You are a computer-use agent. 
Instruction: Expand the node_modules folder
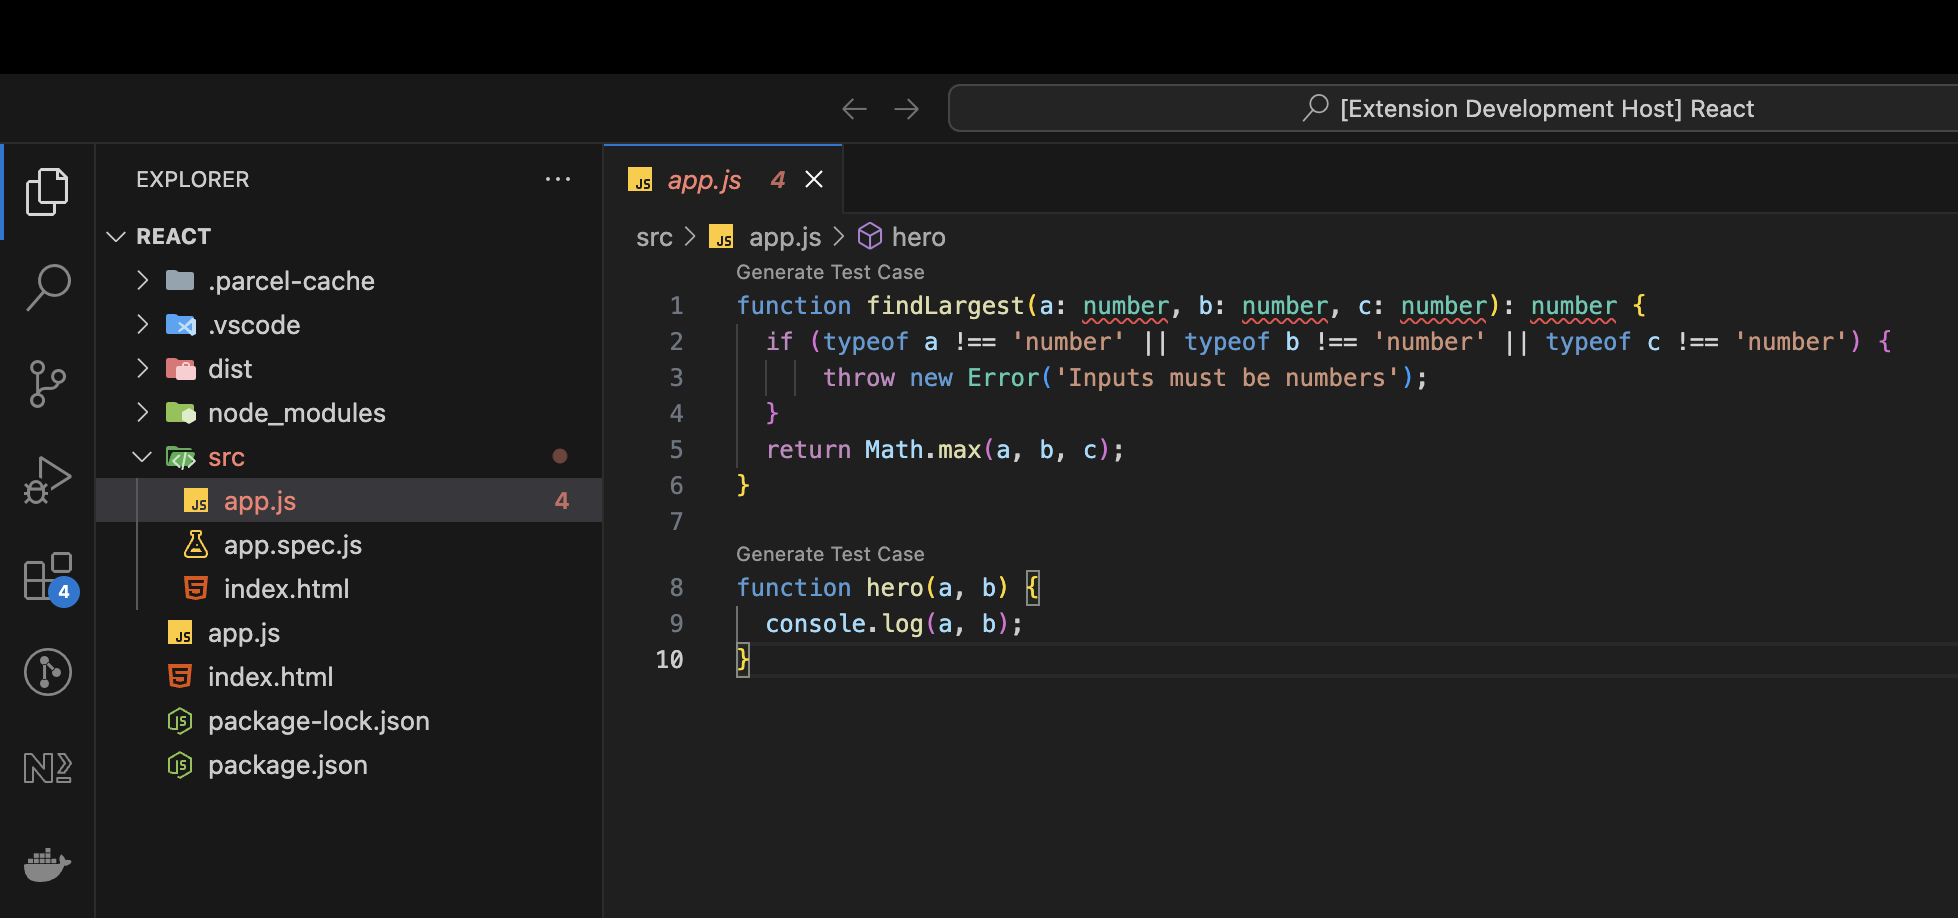pos(143,412)
